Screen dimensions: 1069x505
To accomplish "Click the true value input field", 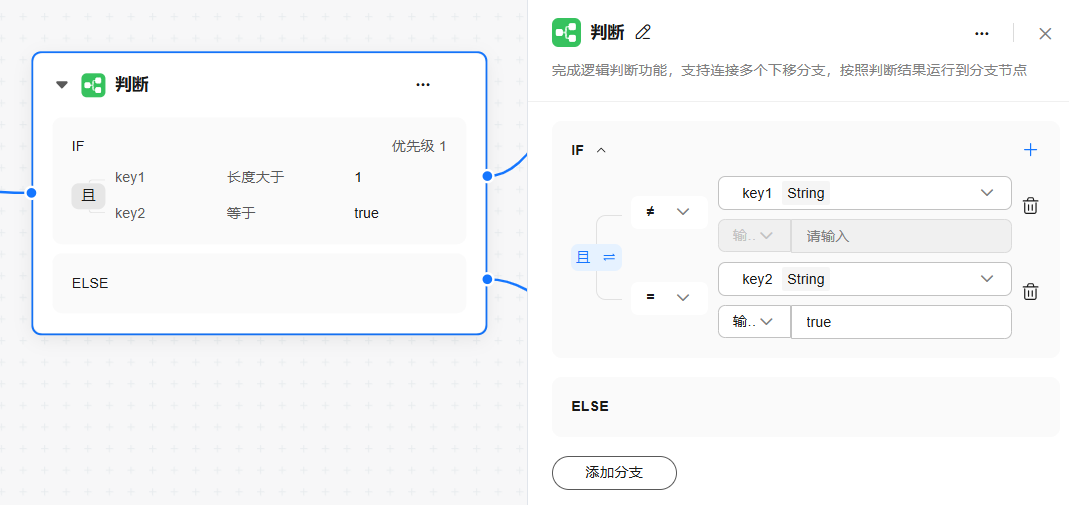I will [901, 322].
